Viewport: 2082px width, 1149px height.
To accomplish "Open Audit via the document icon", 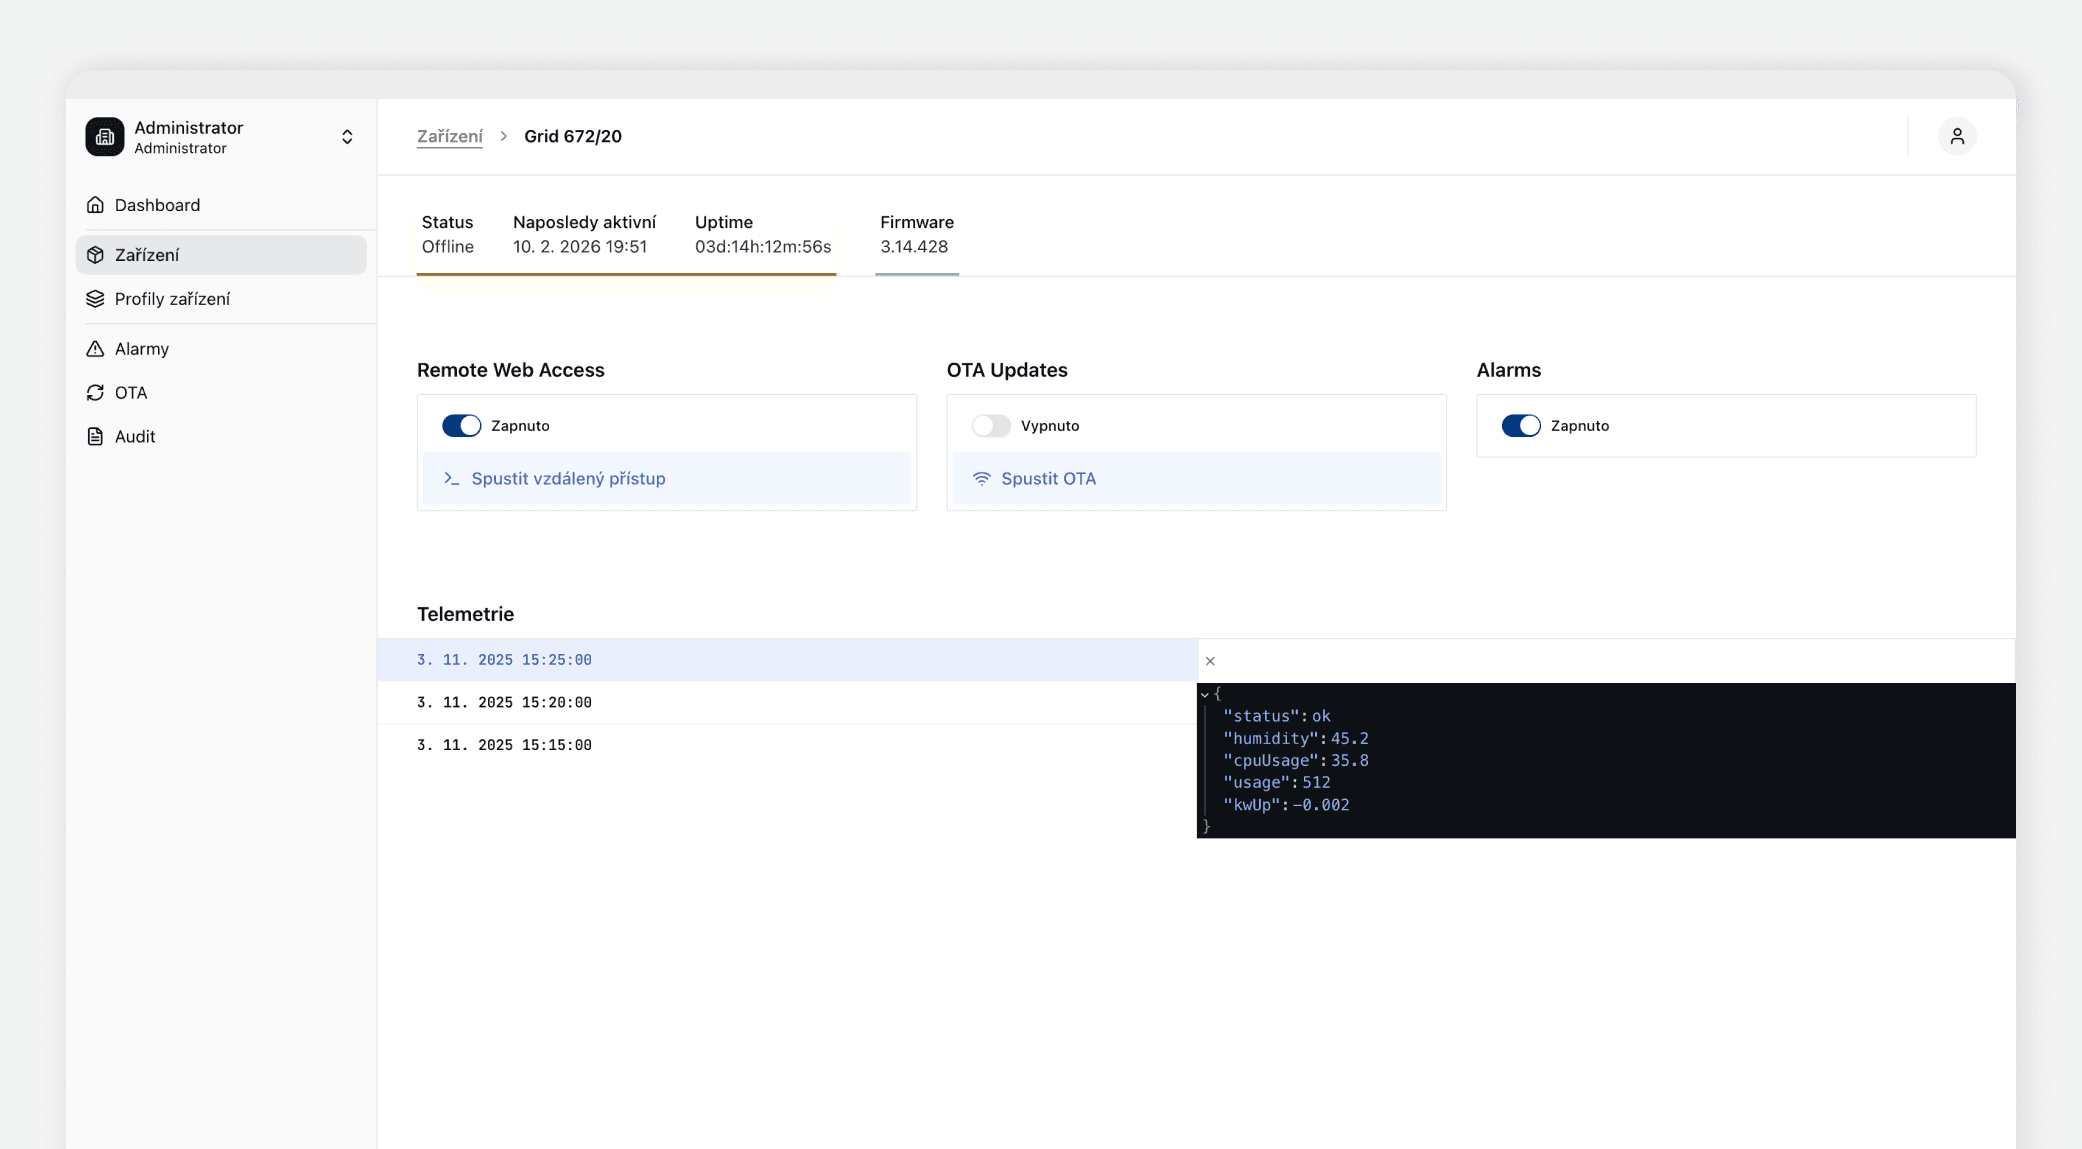I will (x=95, y=436).
